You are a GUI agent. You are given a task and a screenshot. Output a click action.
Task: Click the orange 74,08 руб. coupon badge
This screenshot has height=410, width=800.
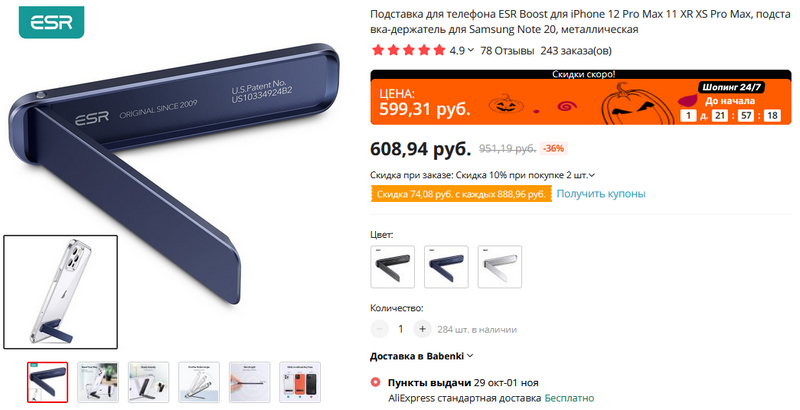tap(461, 194)
